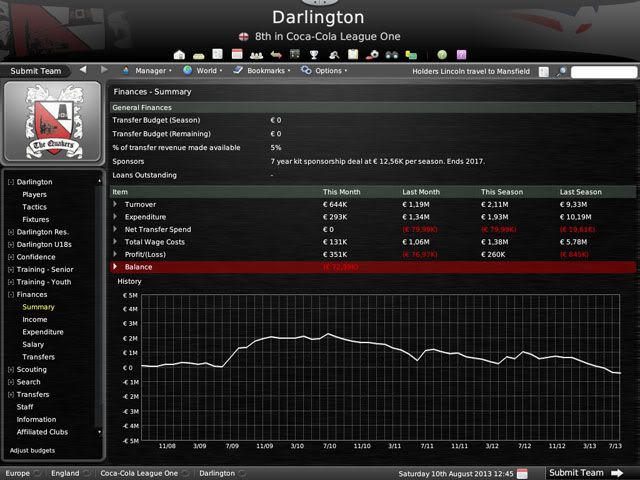Expand the Darlington U18s tree node
Screen dimensions: 640x480
click(x=11, y=245)
